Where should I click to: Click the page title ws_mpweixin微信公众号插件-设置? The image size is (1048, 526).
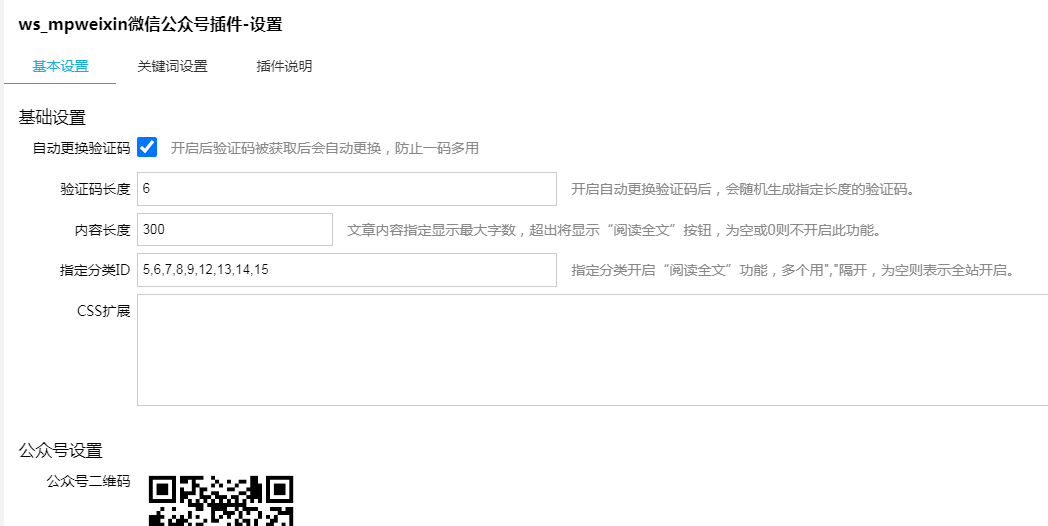coord(150,25)
